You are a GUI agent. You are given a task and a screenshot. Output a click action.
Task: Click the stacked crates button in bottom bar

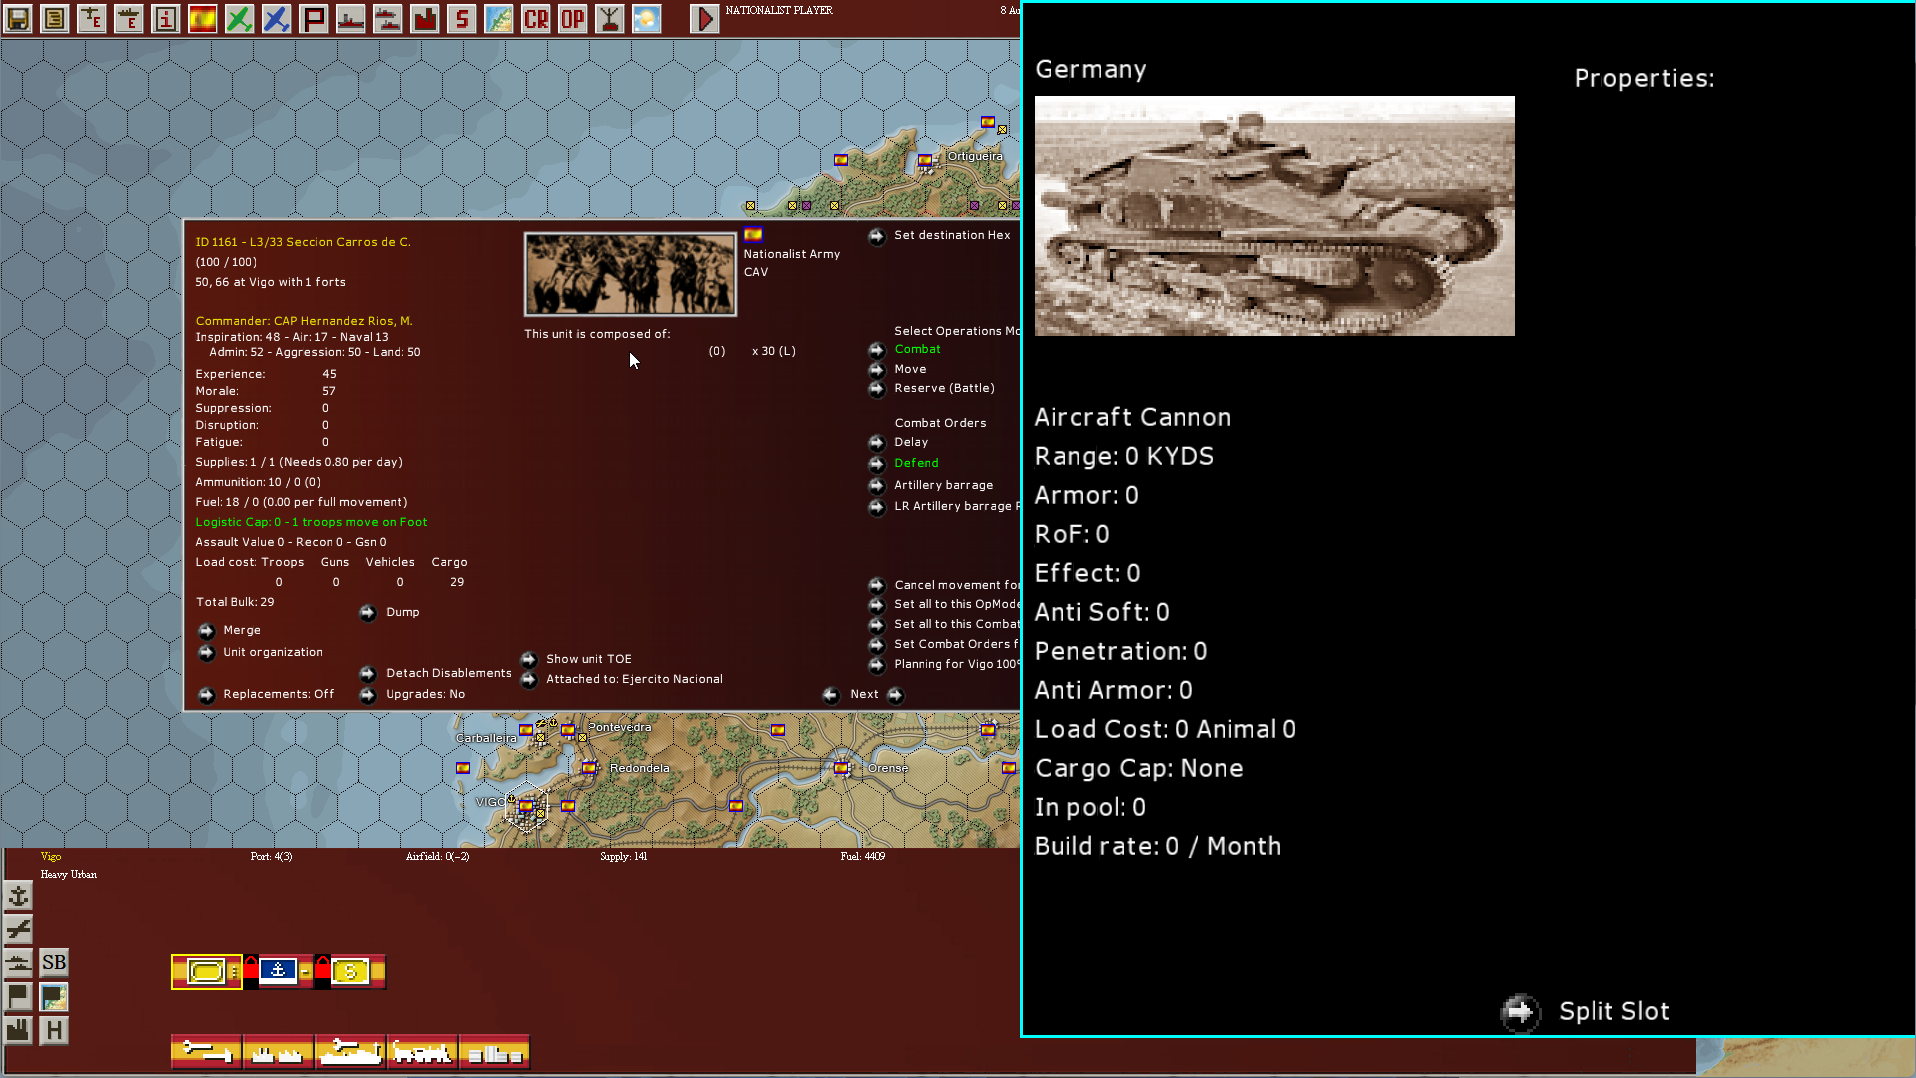pyautogui.click(x=495, y=1052)
